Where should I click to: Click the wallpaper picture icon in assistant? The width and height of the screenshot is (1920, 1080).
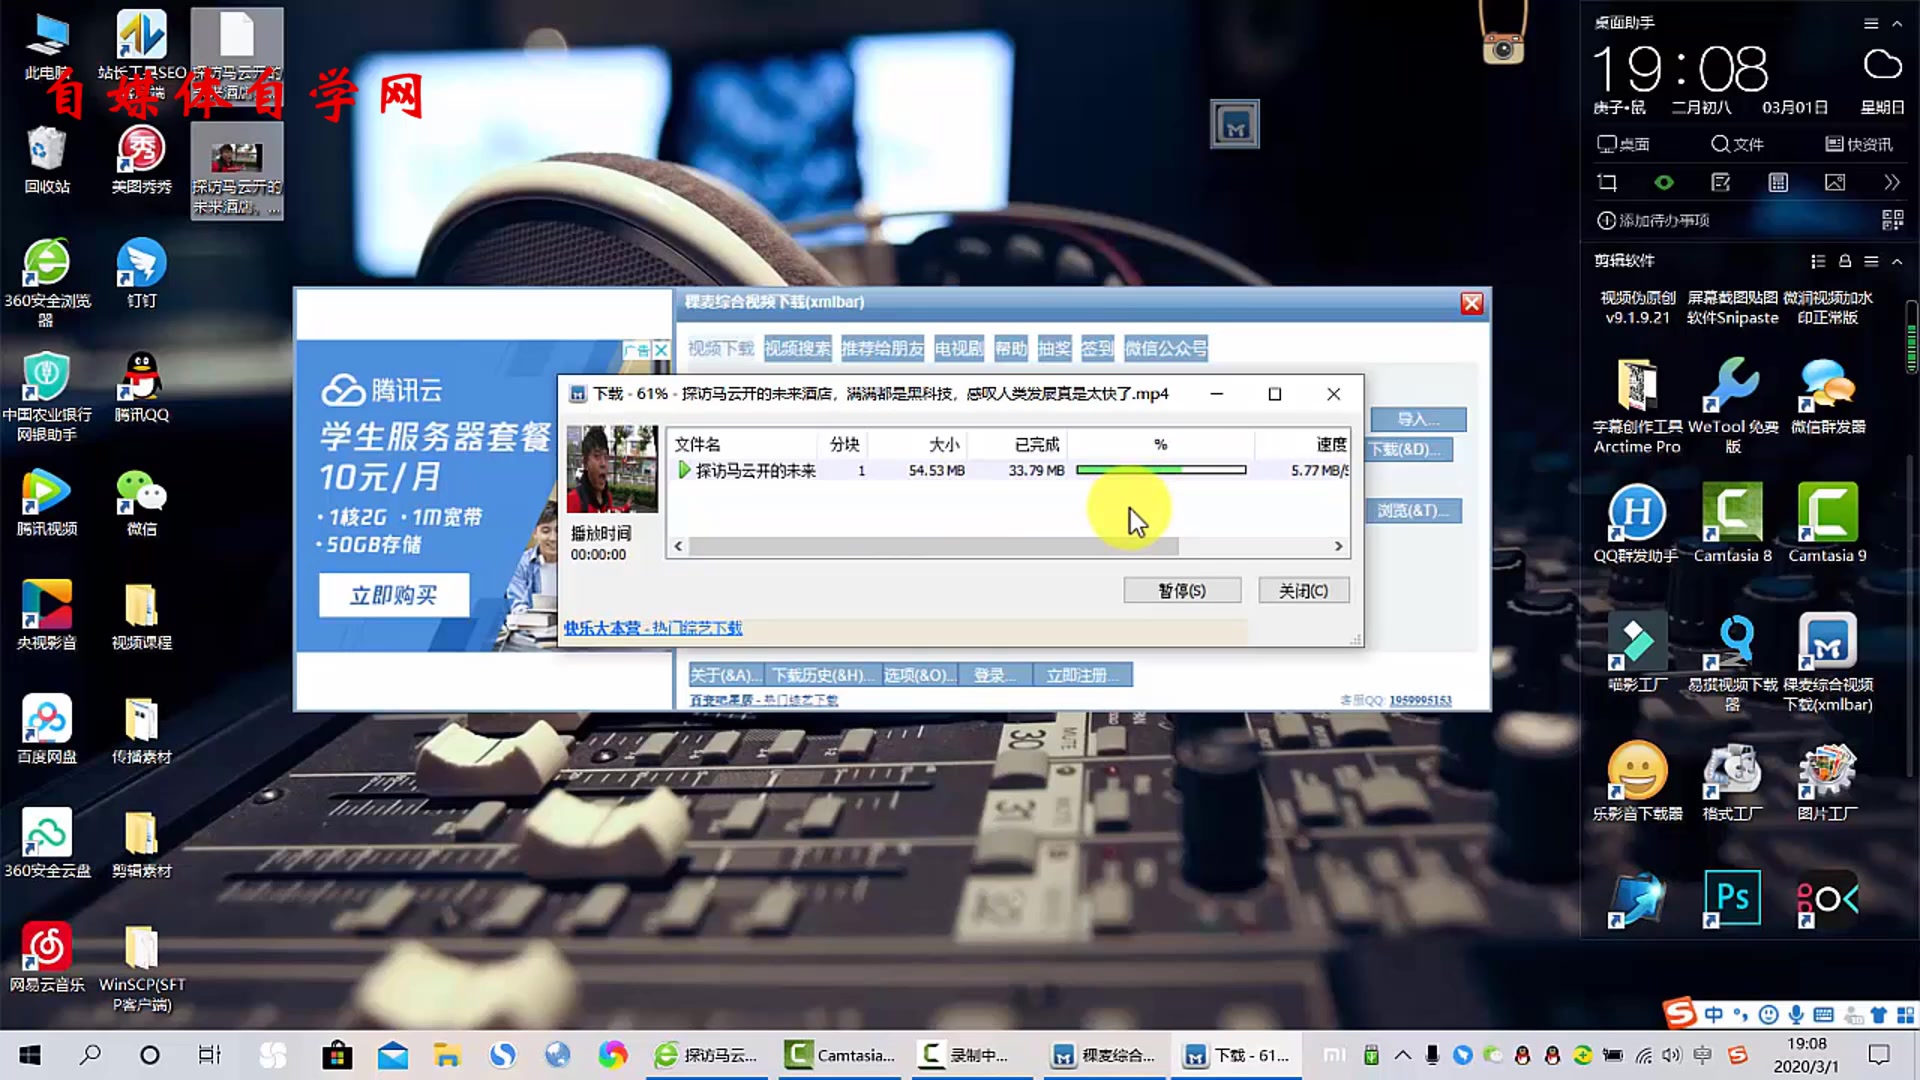[x=1835, y=183]
